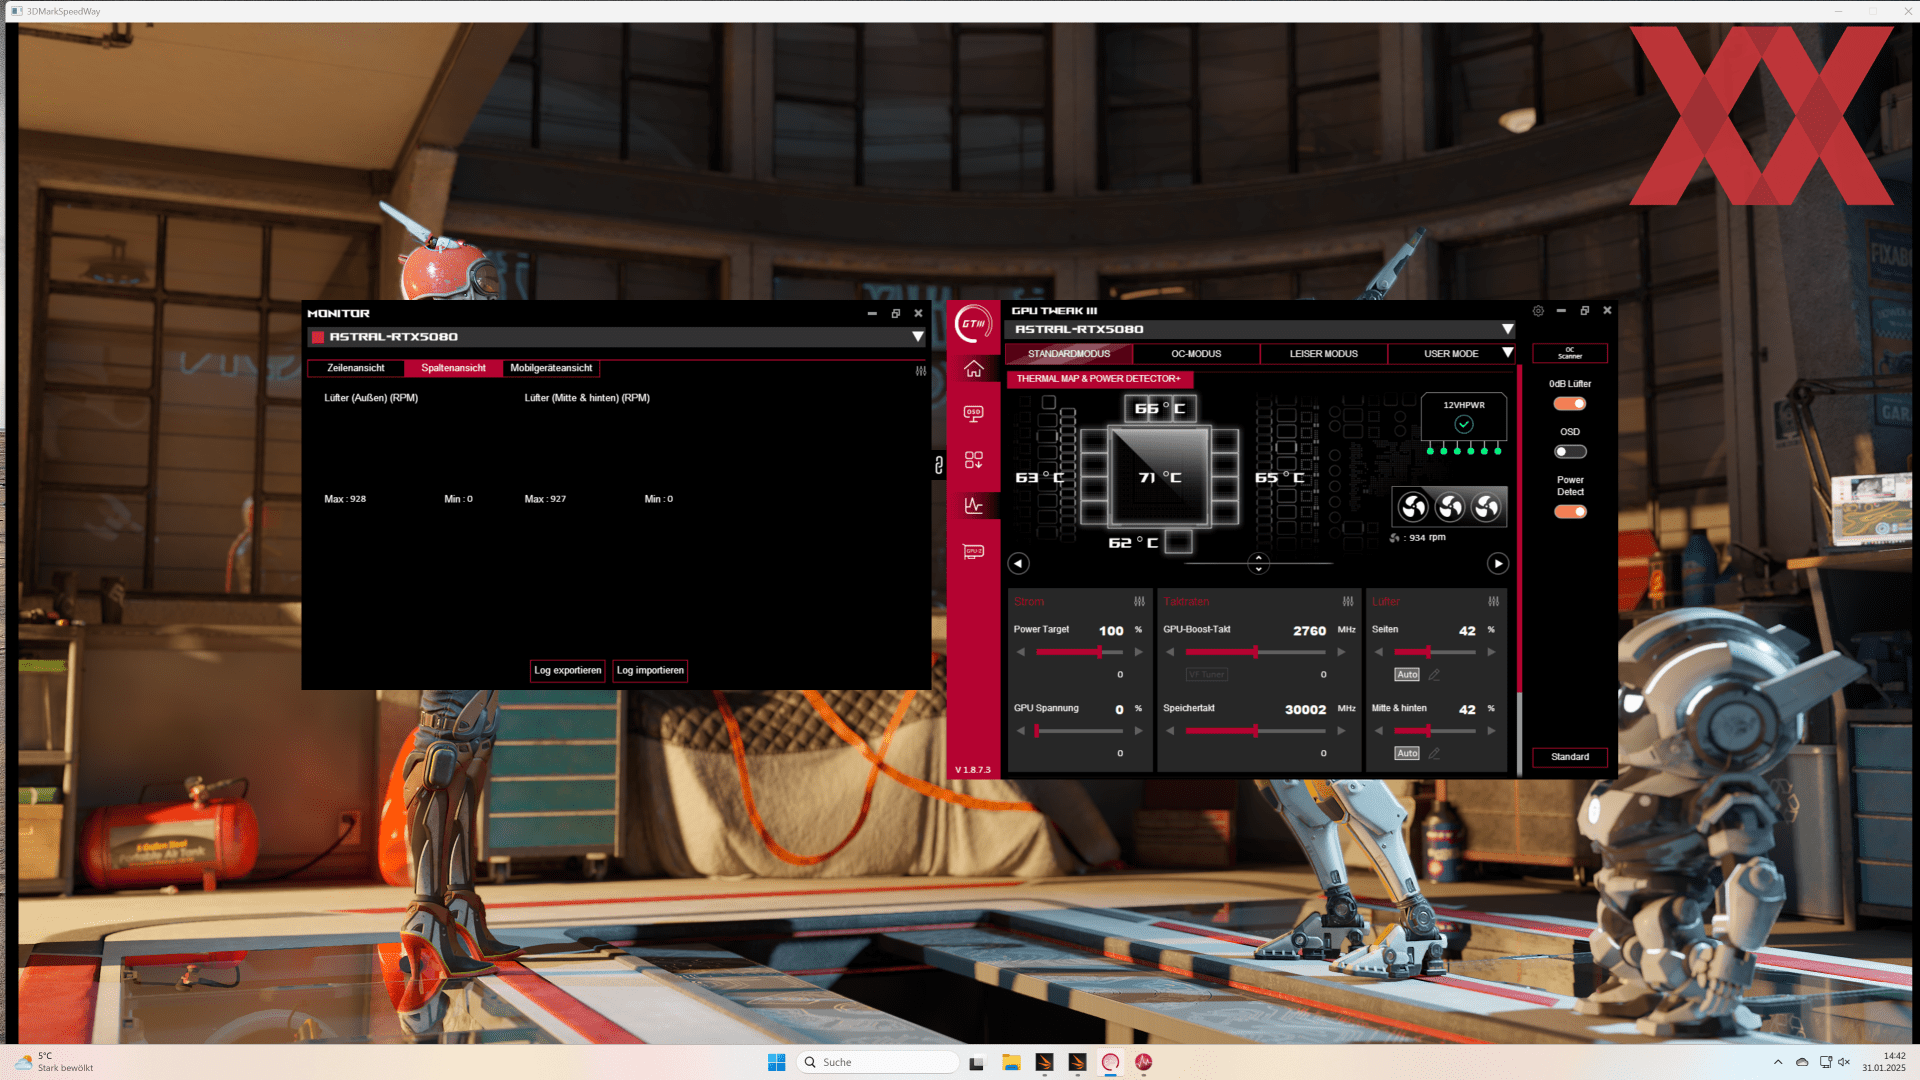The width and height of the screenshot is (1920, 1080).
Task: Open the OSD settings sidebar icon
Action: 973,414
